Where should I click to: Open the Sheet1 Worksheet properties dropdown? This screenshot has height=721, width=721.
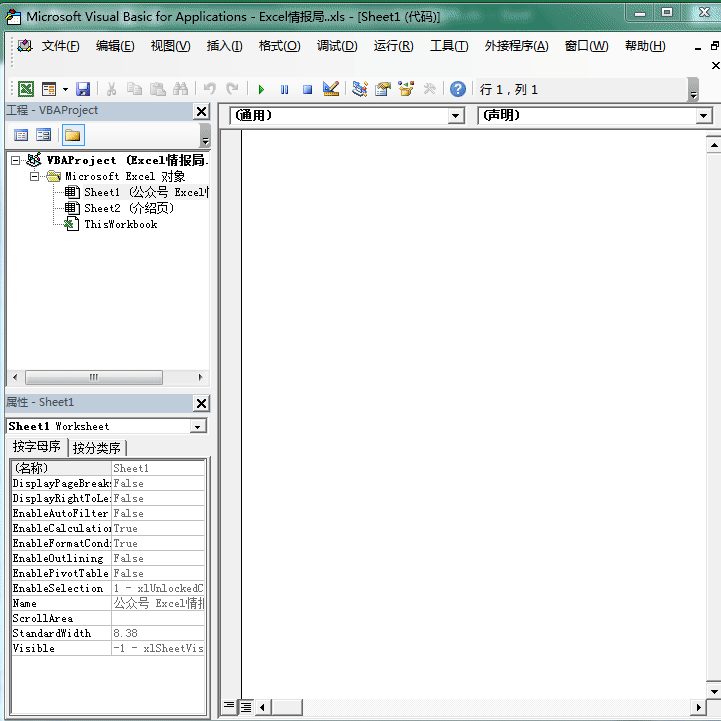click(x=198, y=427)
